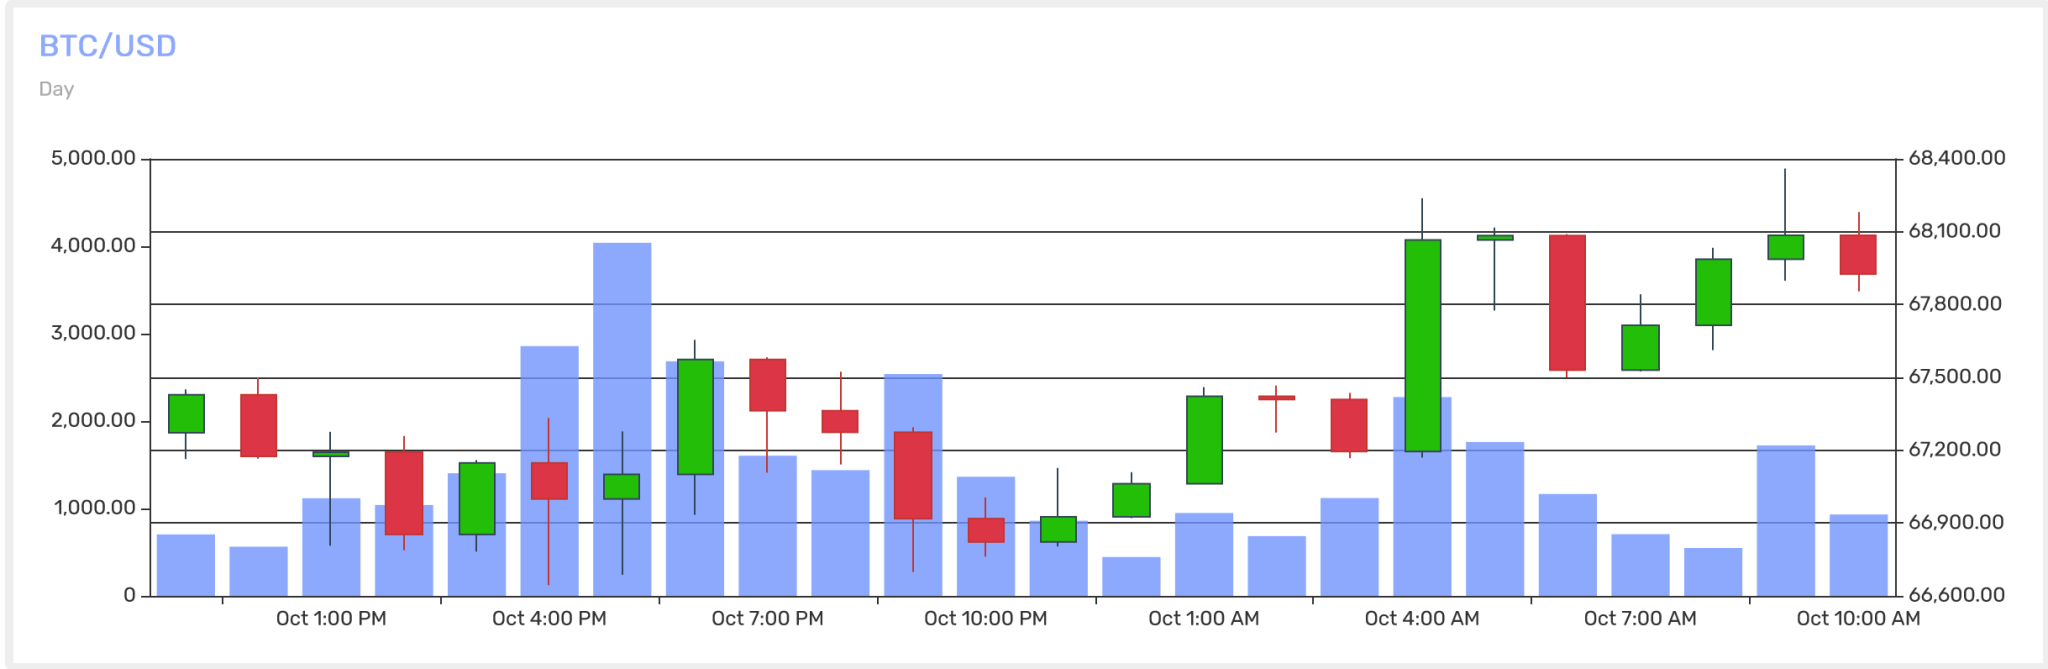Select the "Day" interval label under the title
The width and height of the screenshot is (2048, 669).
[x=56, y=89]
